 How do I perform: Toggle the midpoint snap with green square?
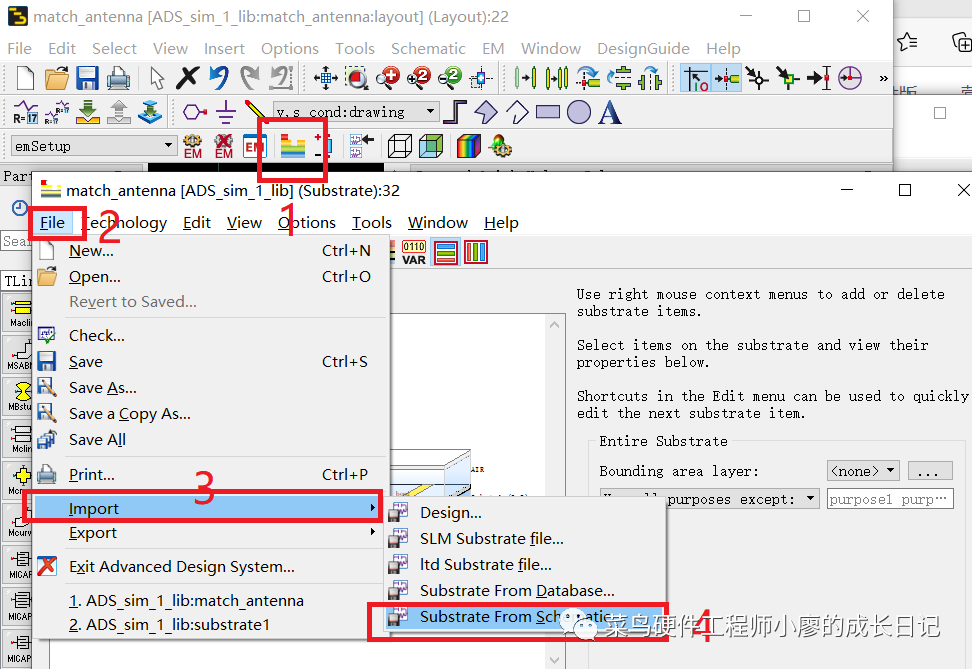pyautogui.click(x=788, y=78)
